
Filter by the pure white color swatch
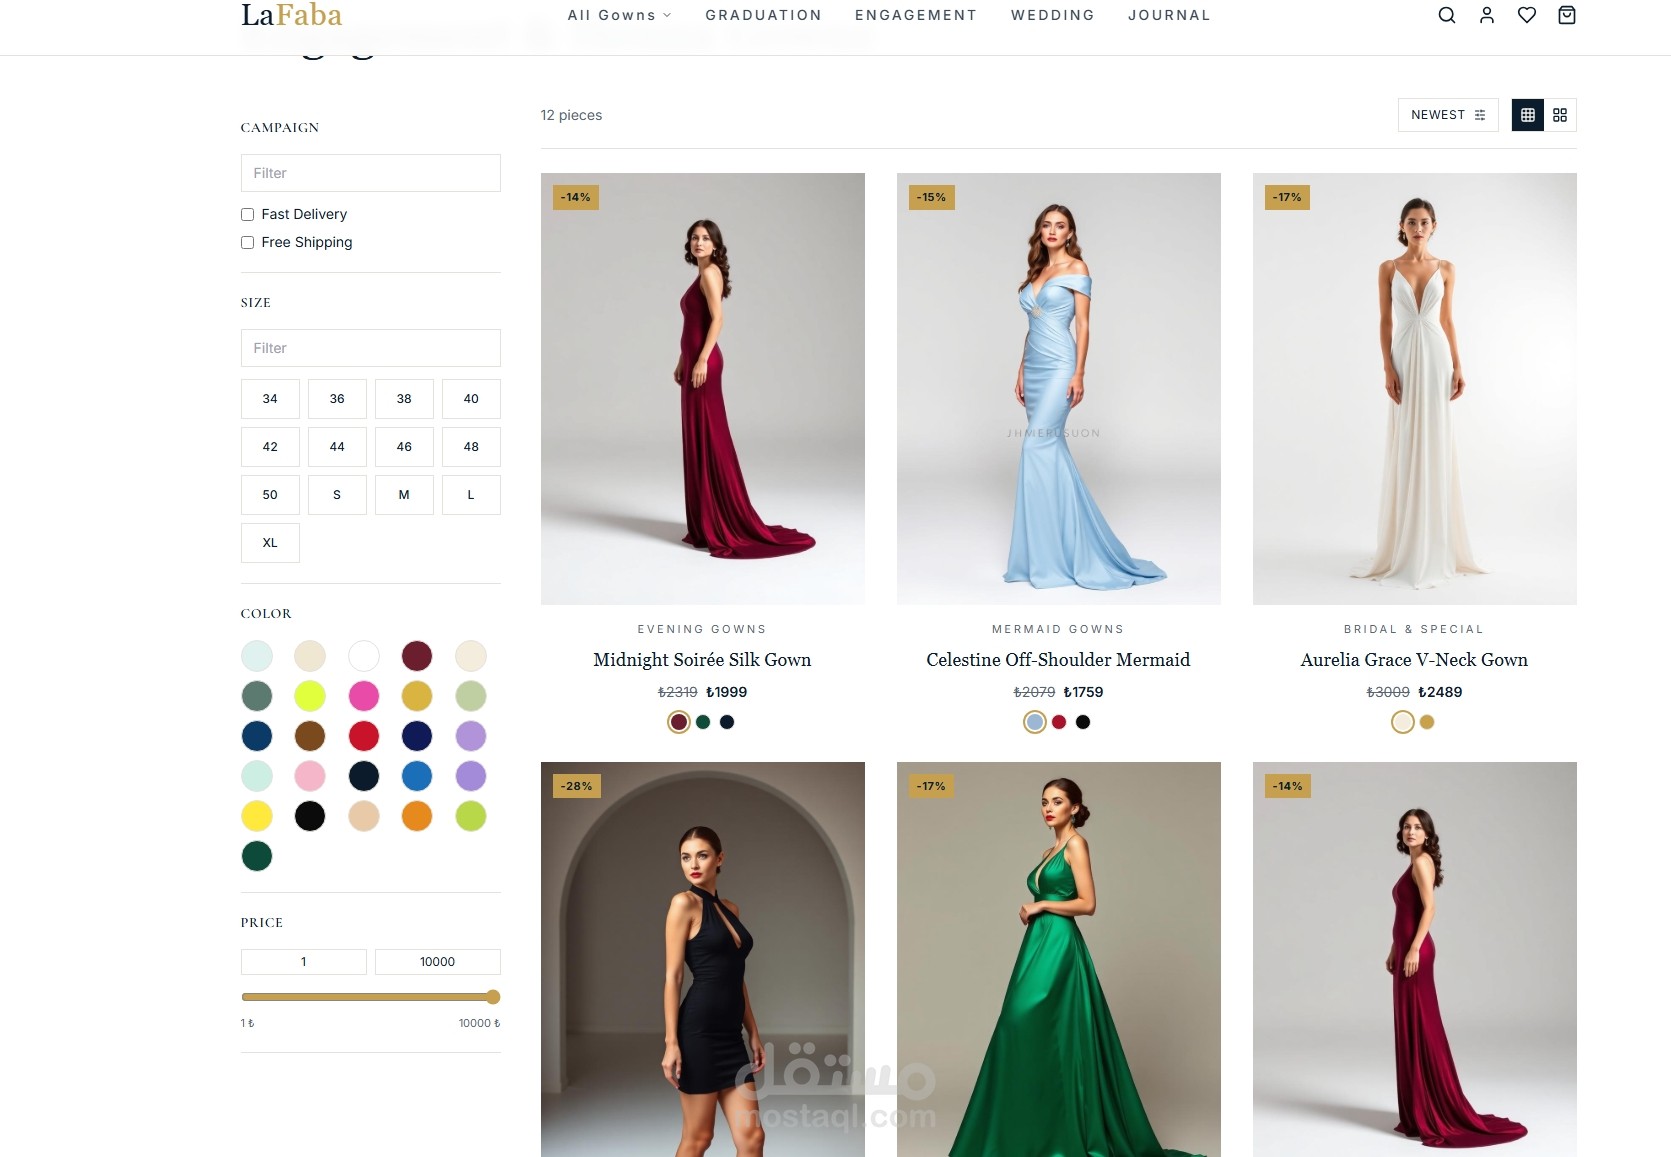pos(364,656)
